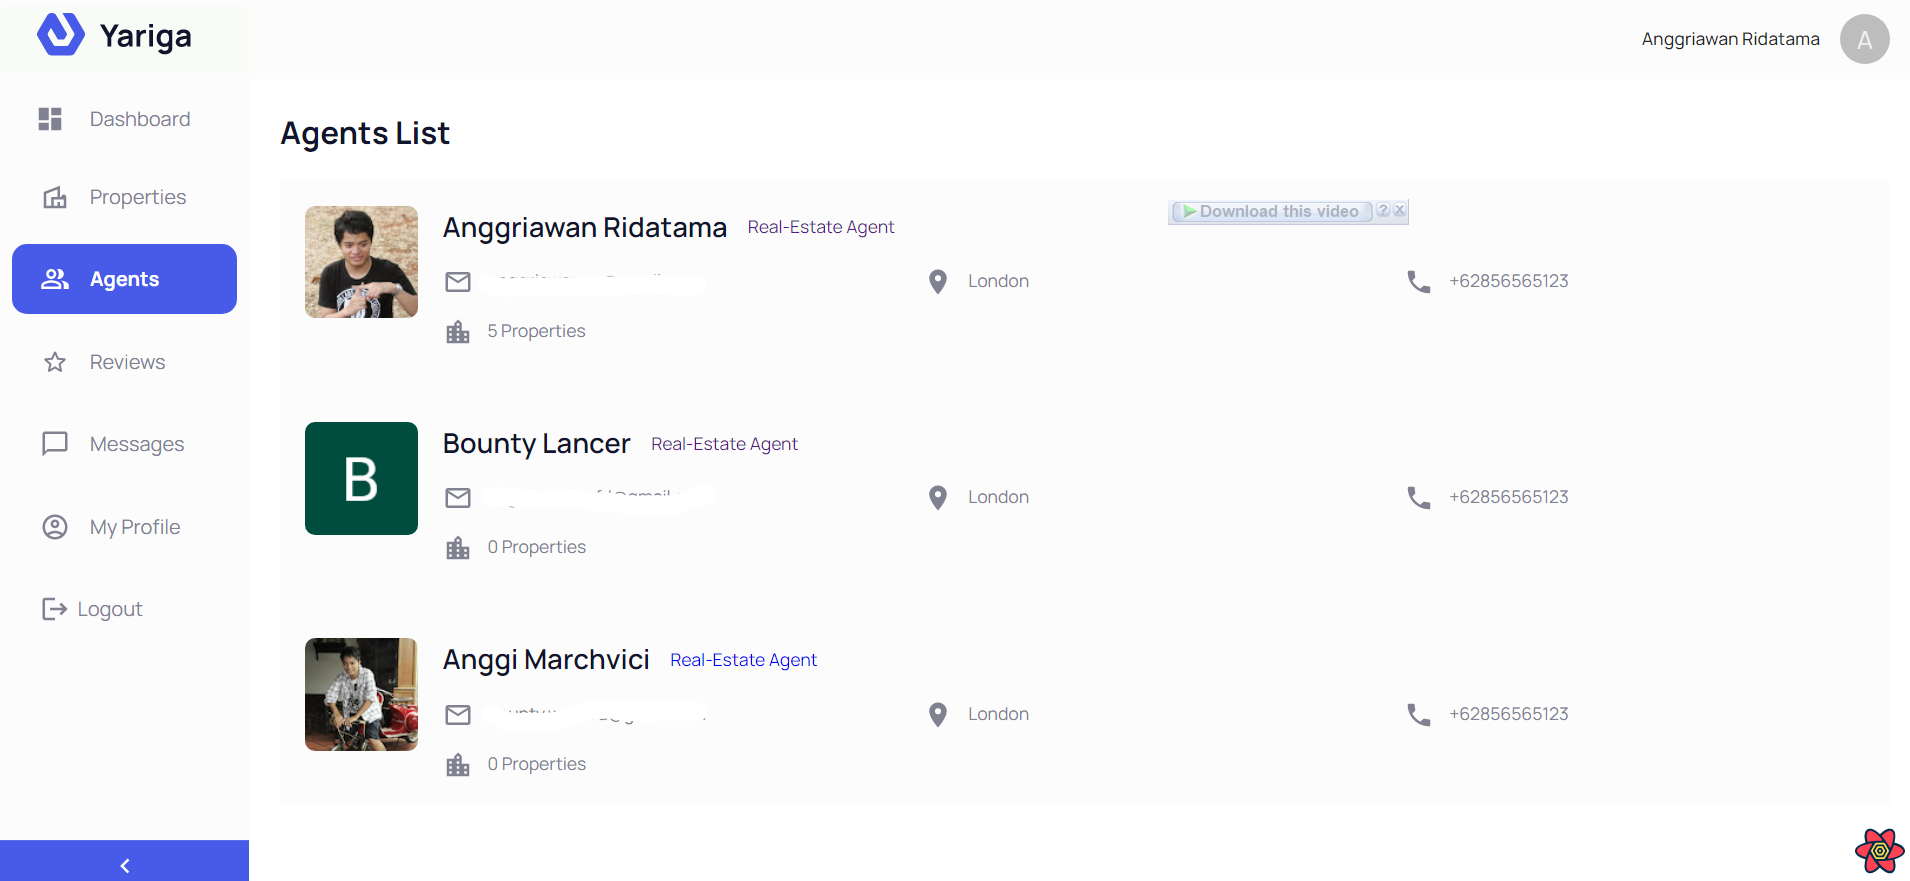Open the Properties sidebar item
Screen dimensions: 1910x881
124,197
